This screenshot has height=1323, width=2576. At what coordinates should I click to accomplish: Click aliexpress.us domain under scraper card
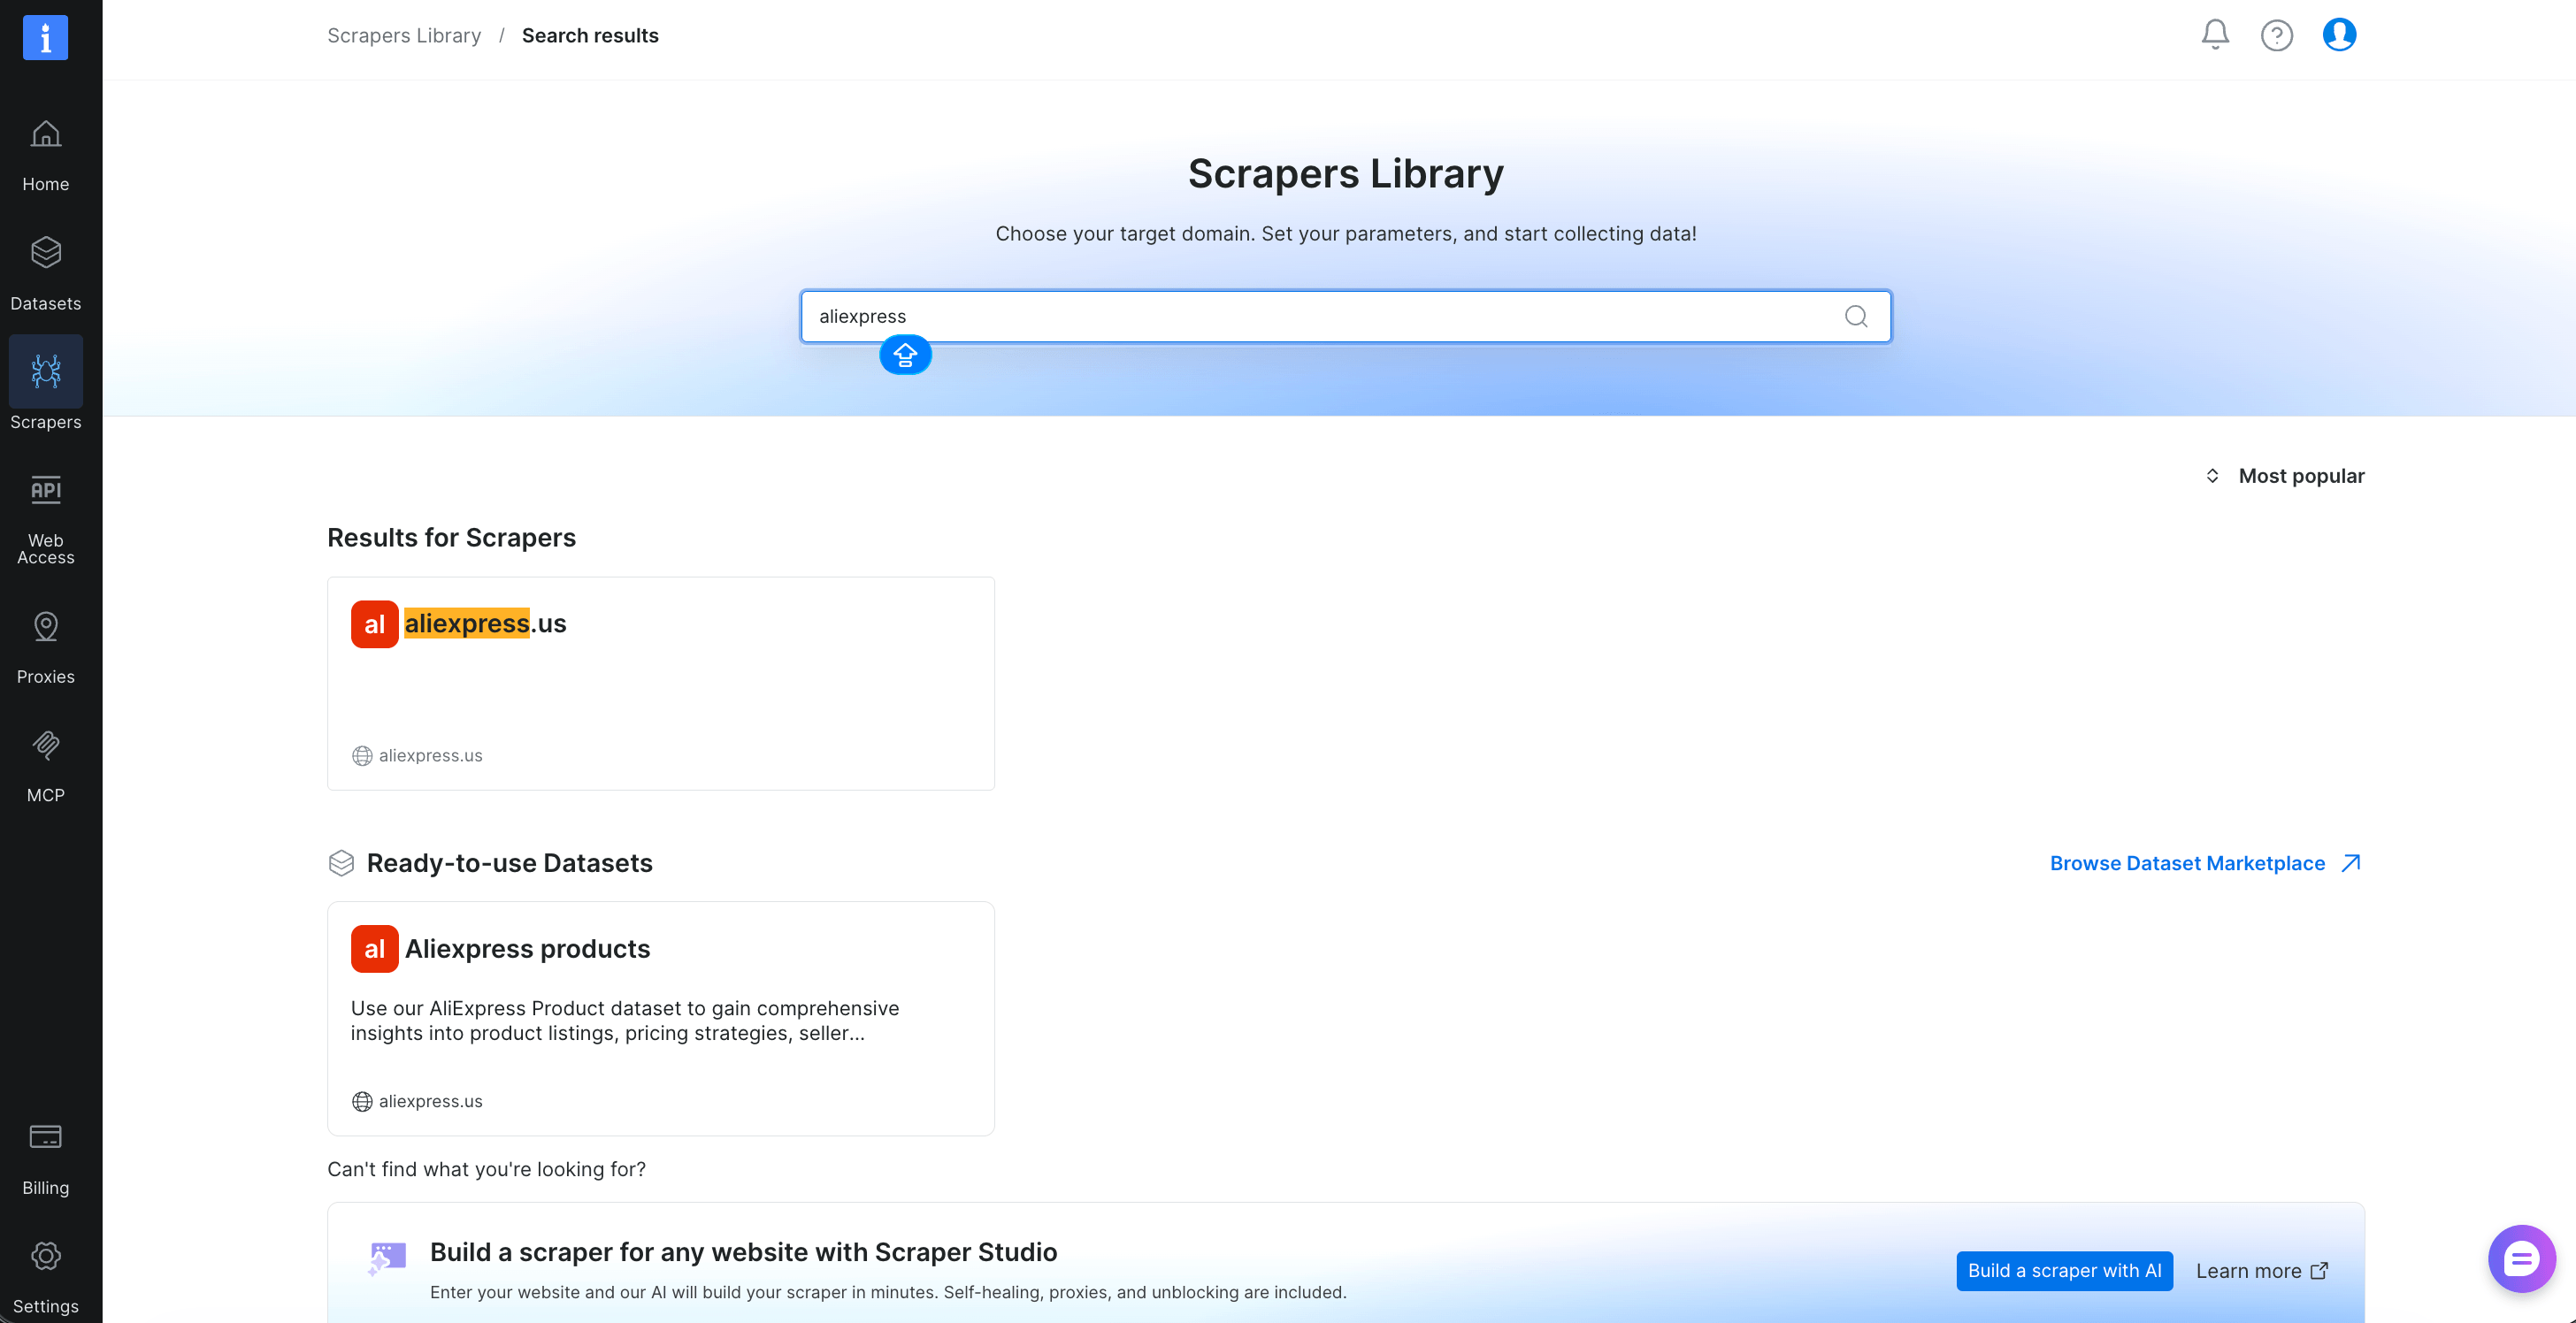pos(430,755)
